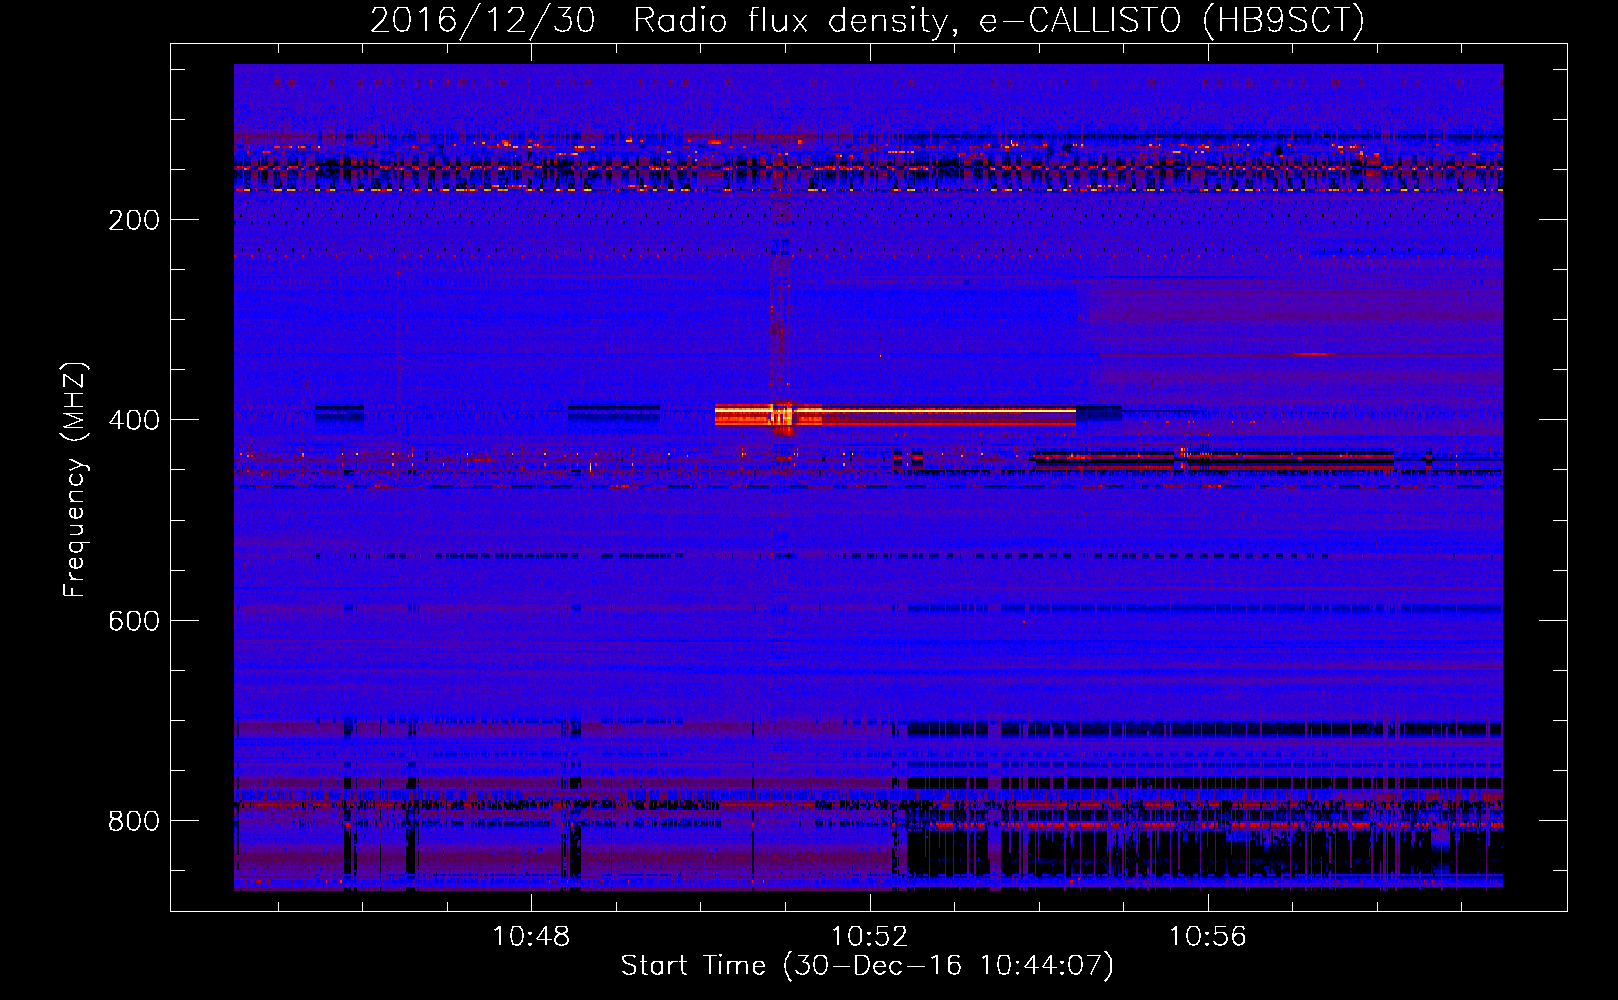This screenshot has width=1618, height=1000.
Task: Click the red-black band near 440 MHz
Action: tap(1212, 460)
